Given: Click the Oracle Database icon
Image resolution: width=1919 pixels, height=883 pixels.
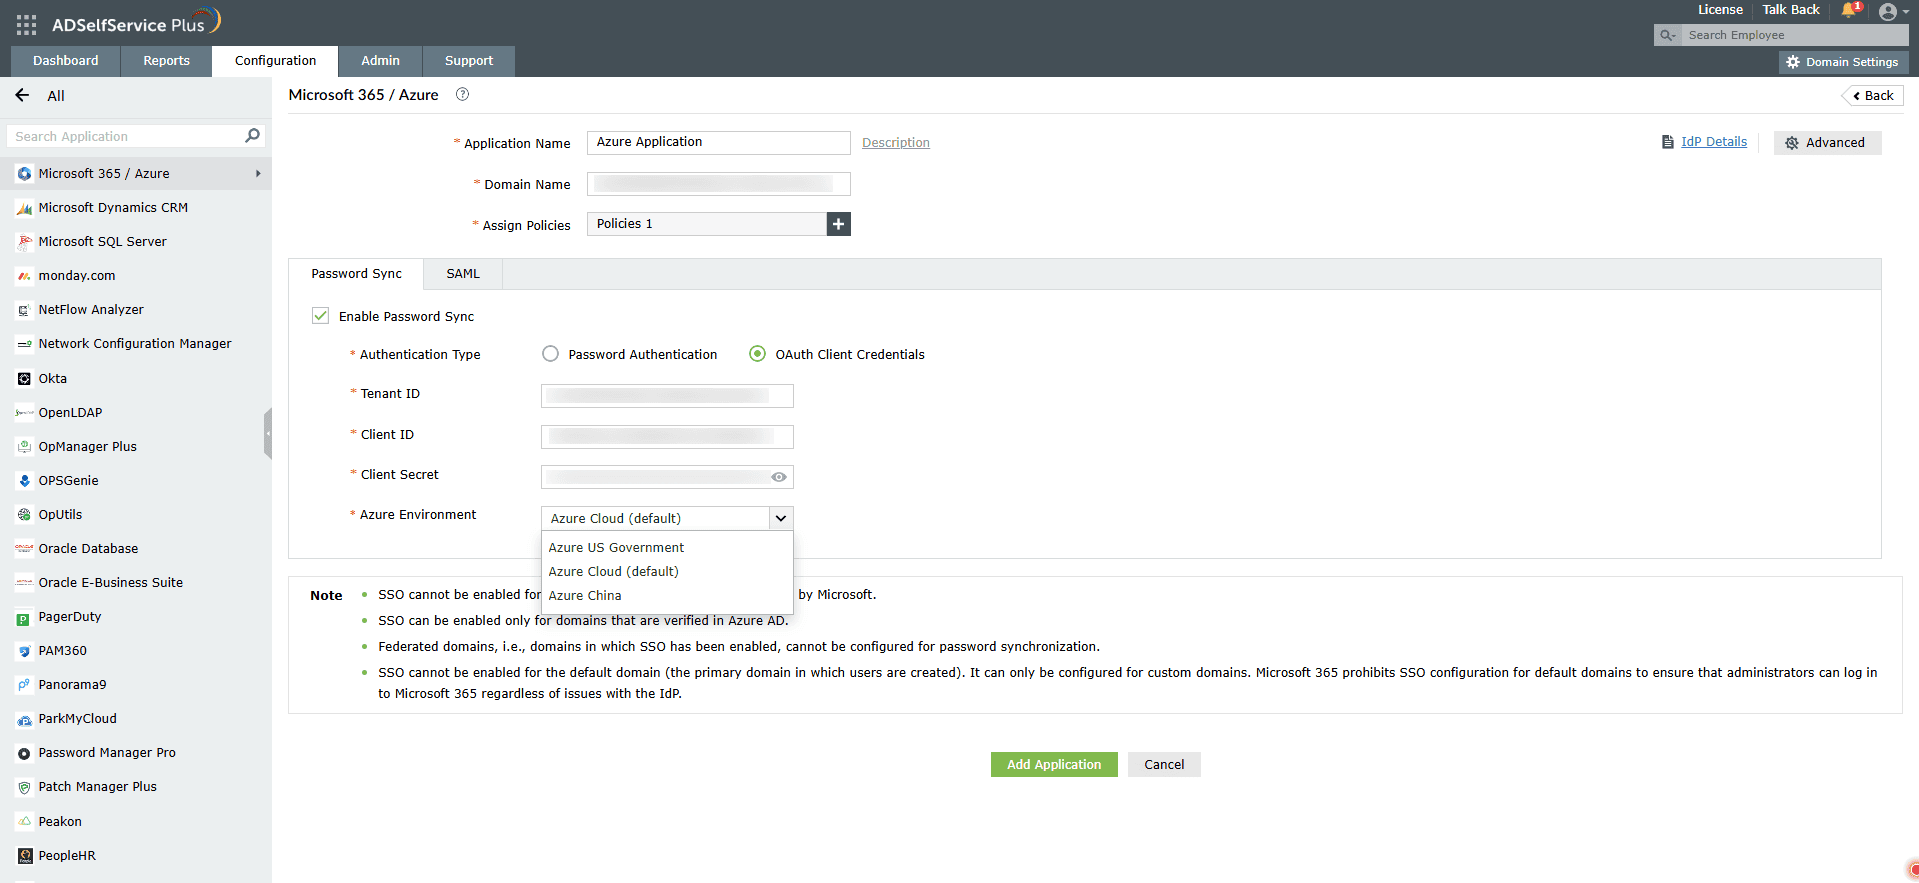Looking at the screenshot, I should (25, 549).
